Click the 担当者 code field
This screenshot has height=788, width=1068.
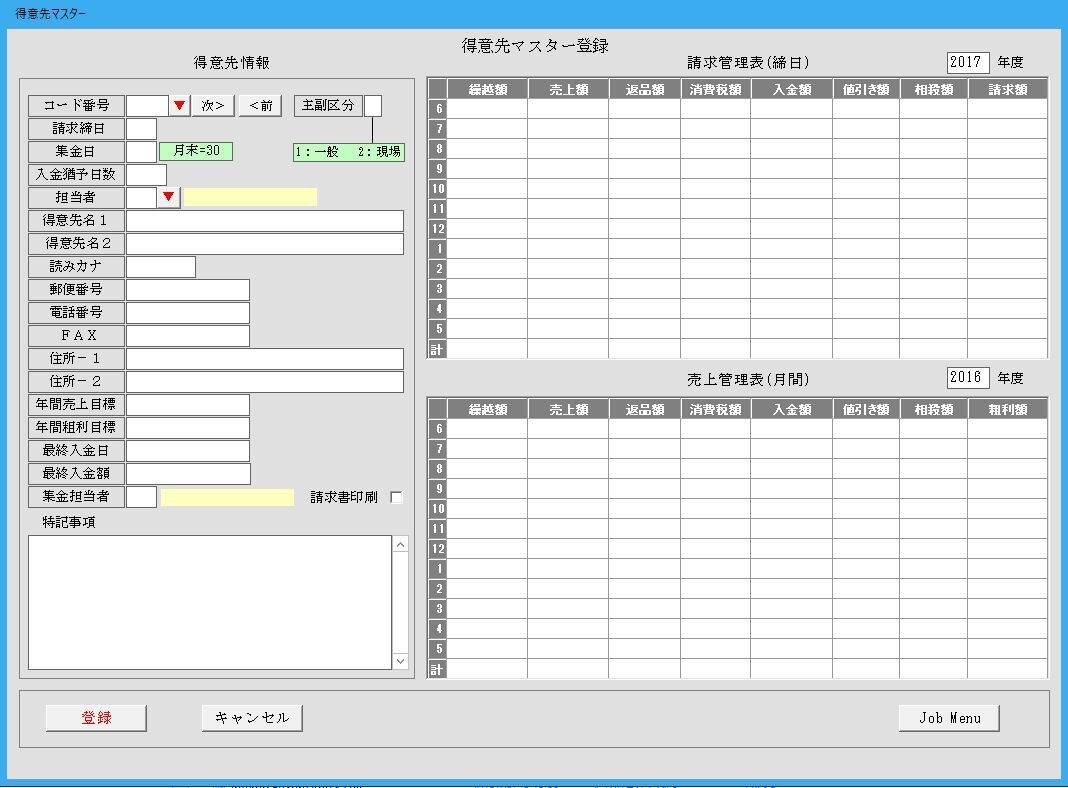142,198
